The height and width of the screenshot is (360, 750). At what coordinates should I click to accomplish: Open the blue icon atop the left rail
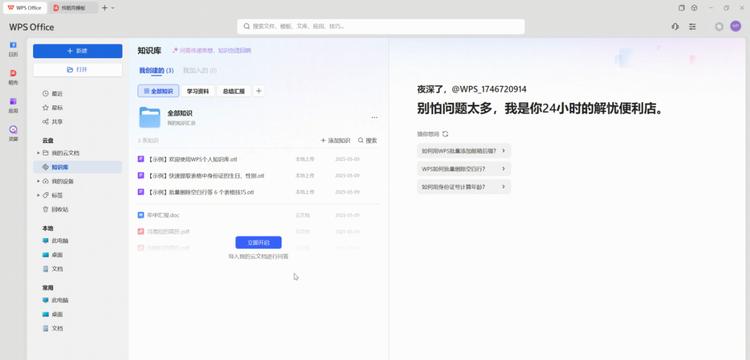pyautogui.click(x=13, y=49)
